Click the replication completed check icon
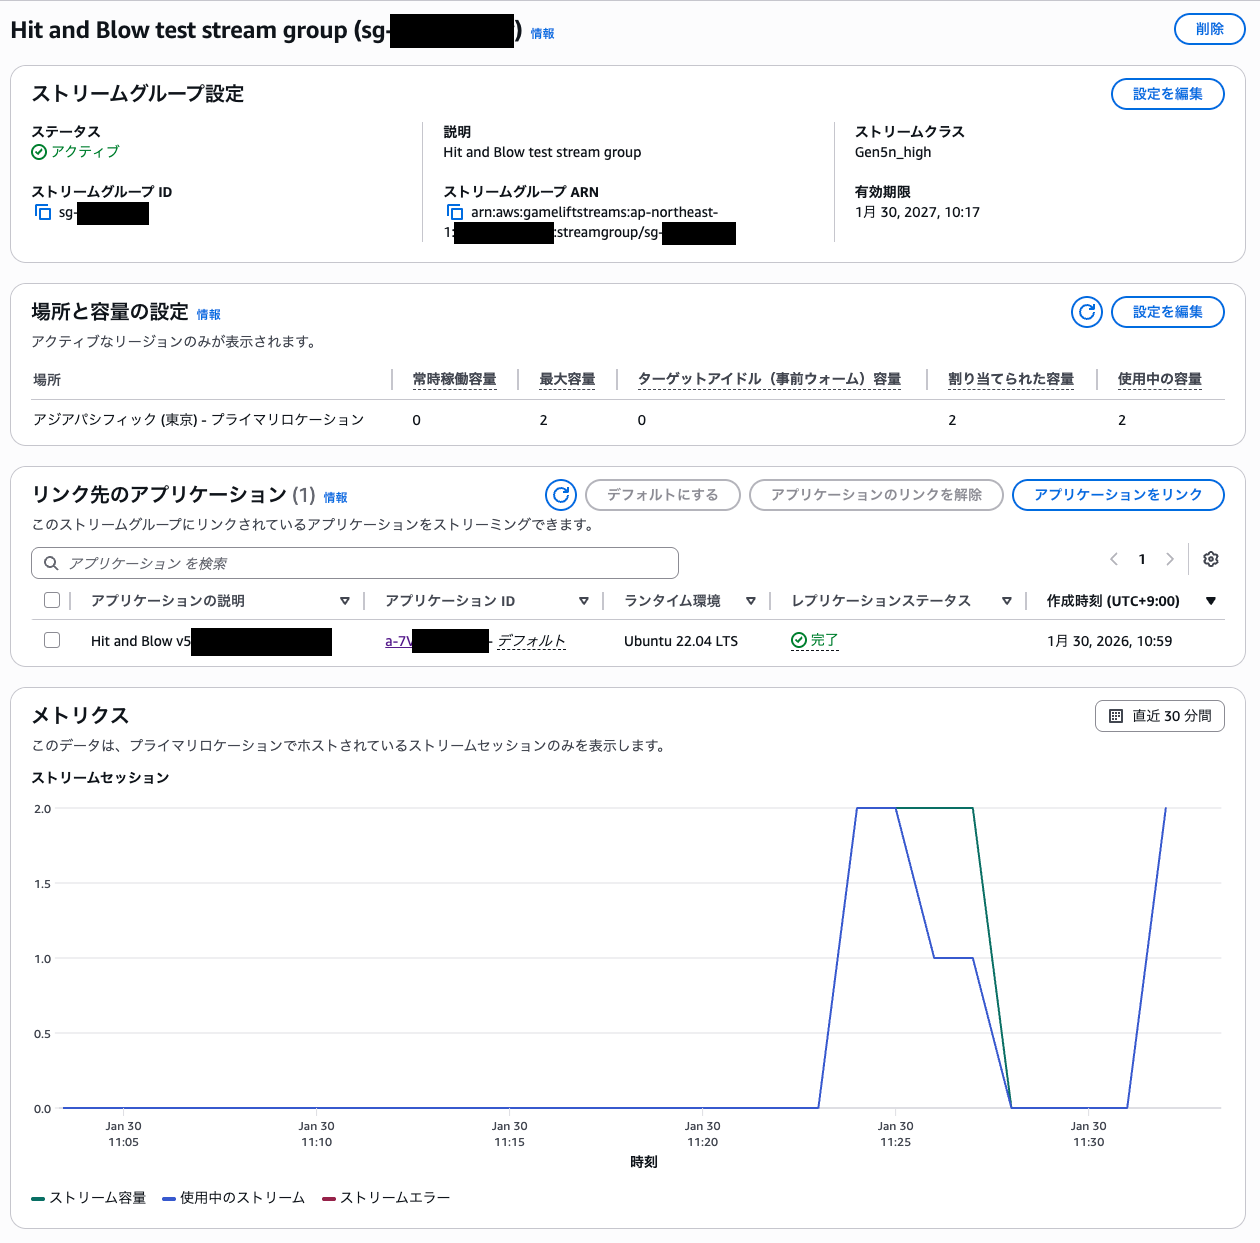The width and height of the screenshot is (1260, 1243). pyautogui.click(x=798, y=640)
